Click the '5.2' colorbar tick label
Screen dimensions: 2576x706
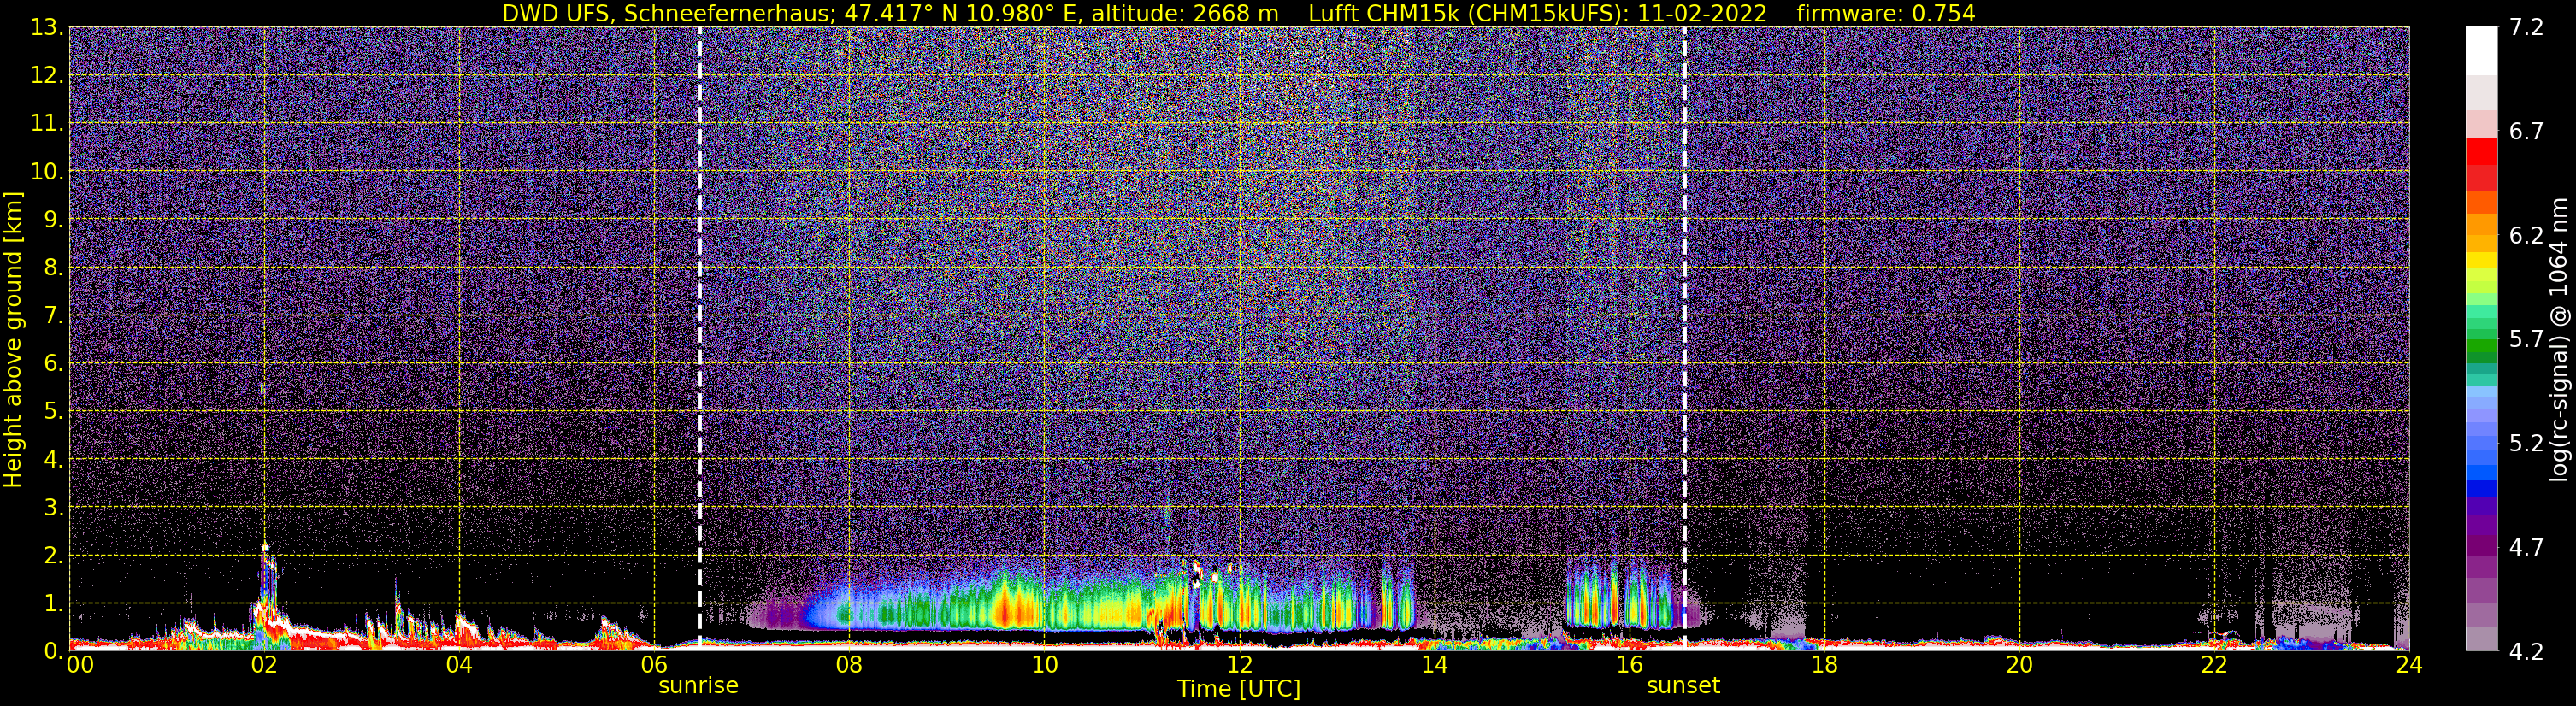point(2527,443)
